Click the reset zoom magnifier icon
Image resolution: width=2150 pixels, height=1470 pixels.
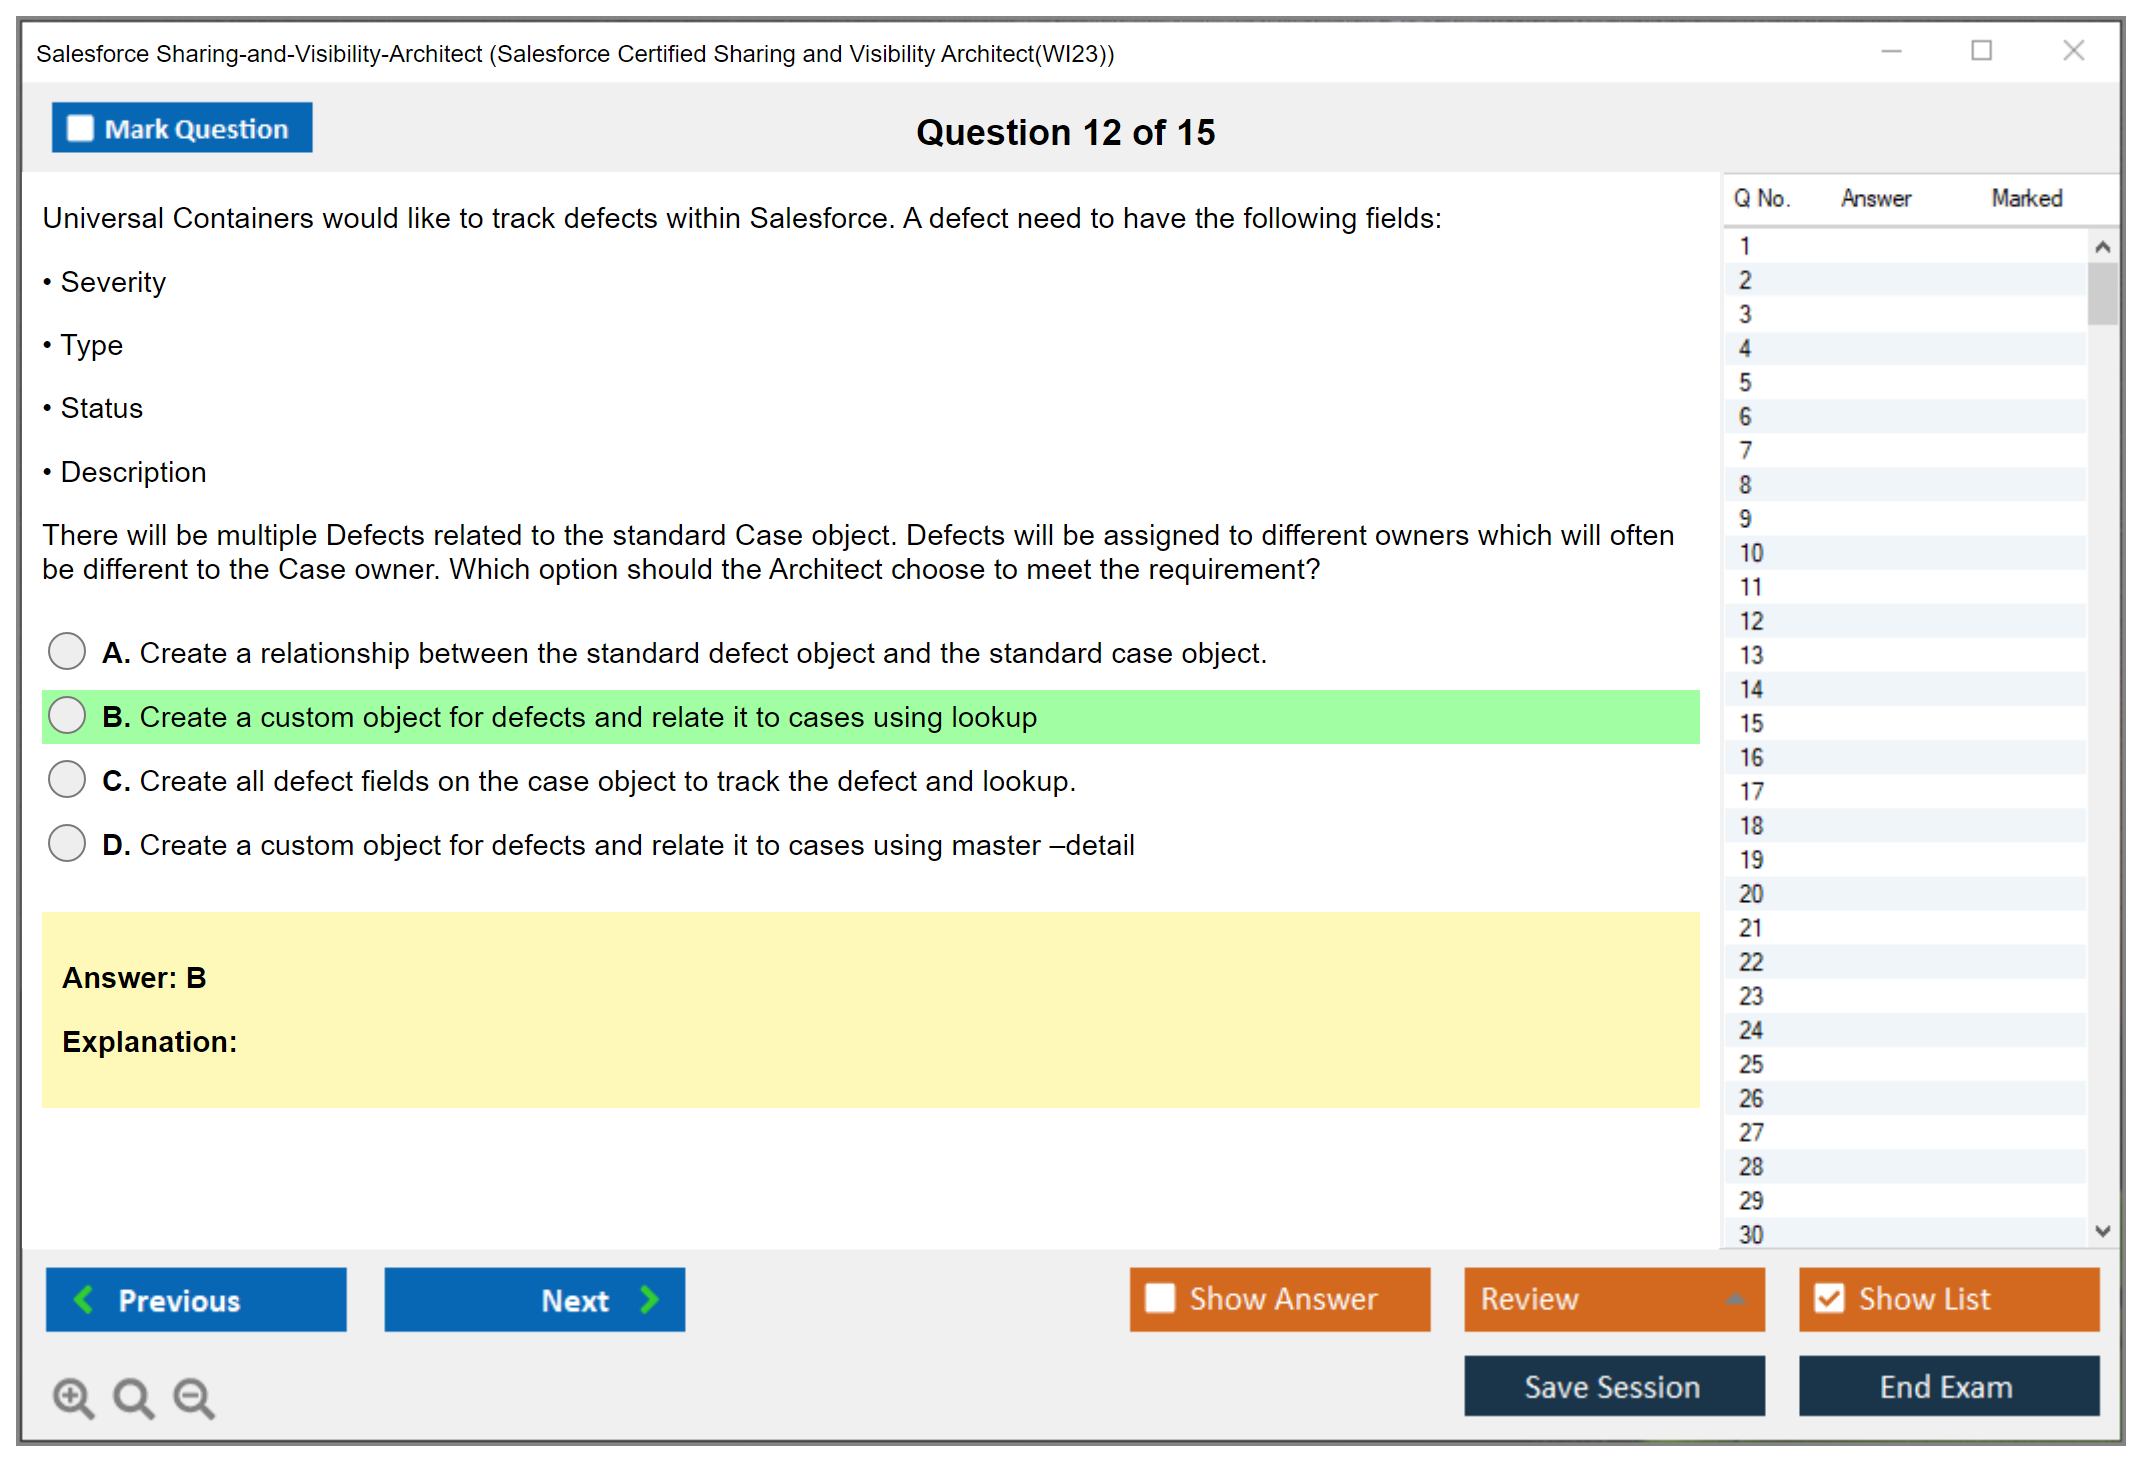[x=133, y=1397]
